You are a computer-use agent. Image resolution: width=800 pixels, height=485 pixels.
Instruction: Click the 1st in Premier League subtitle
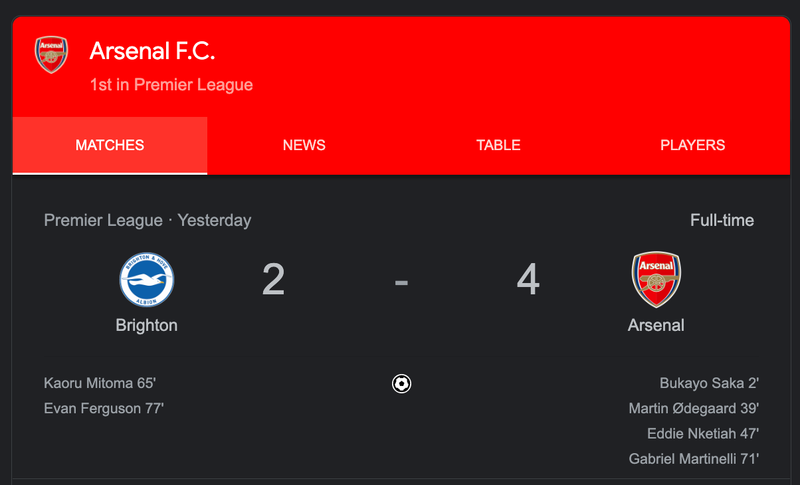coord(171,85)
